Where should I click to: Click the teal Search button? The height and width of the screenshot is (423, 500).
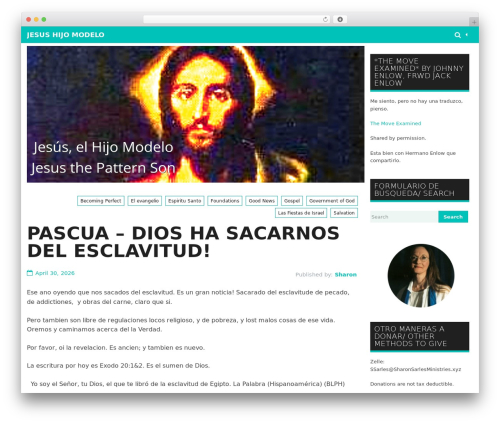coord(453,217)
